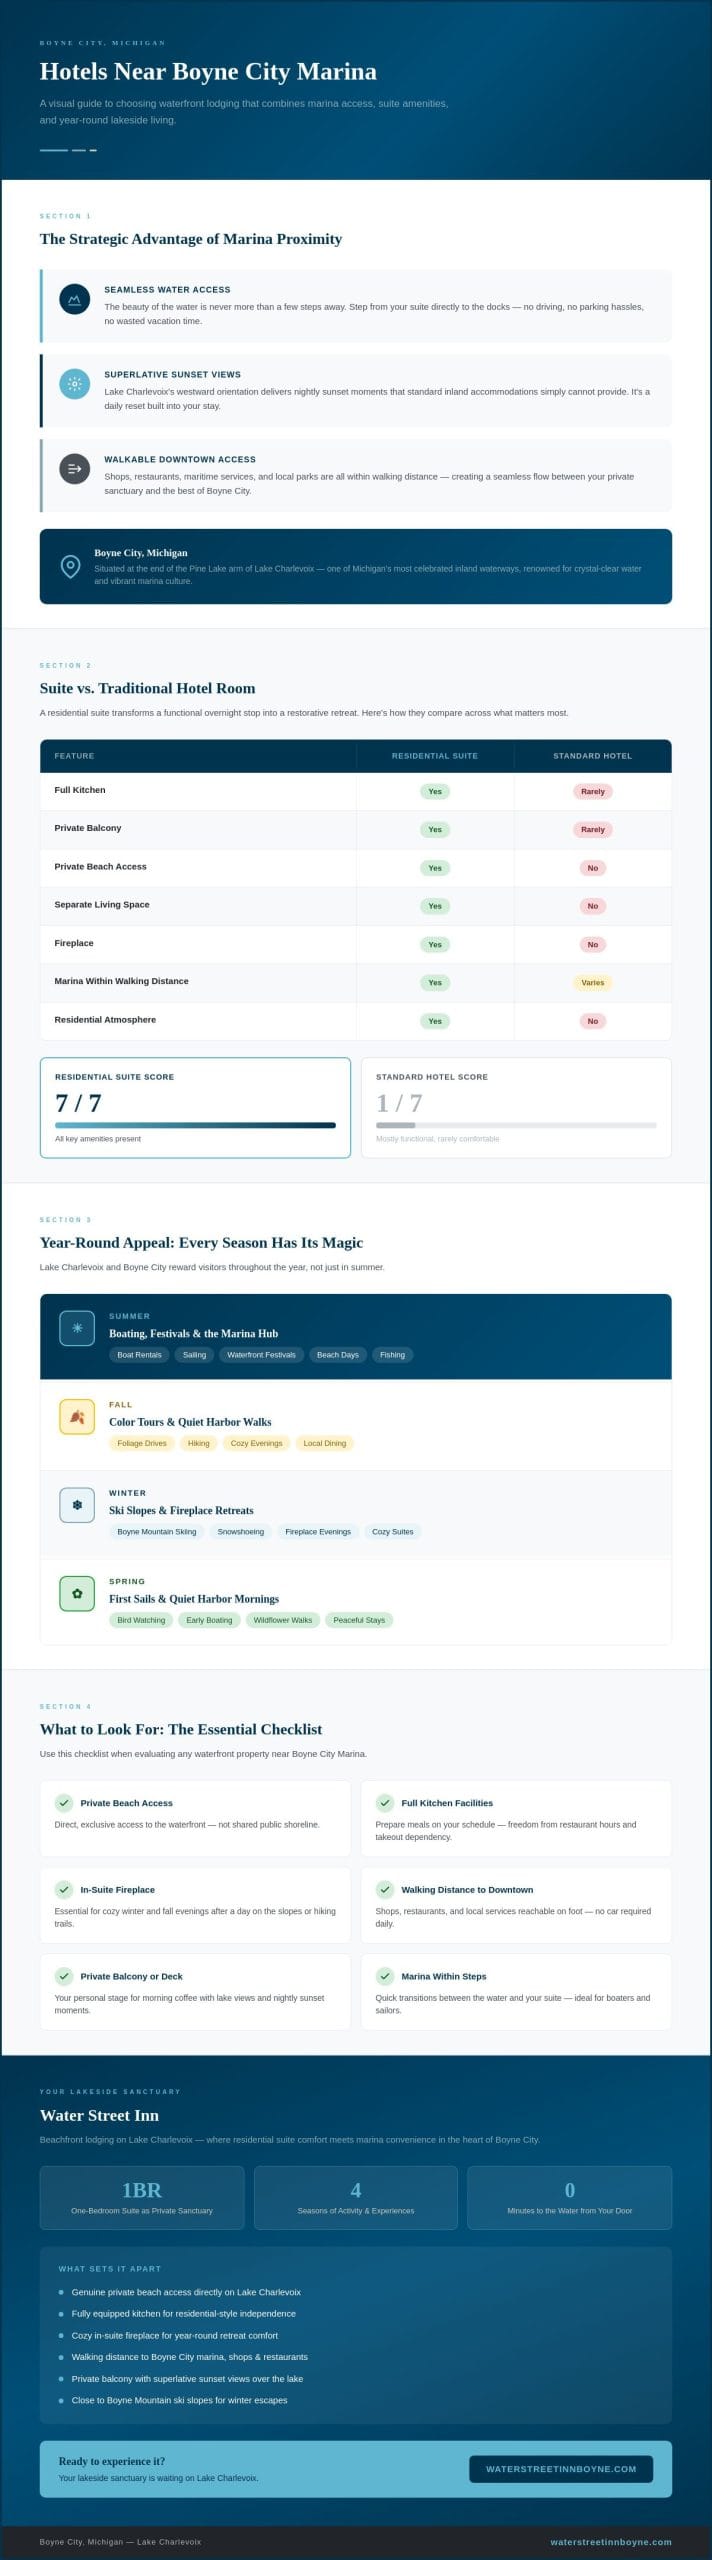Click the location pin icon for Boyne City
Viewport: 712px width, 2560px height.
pyautogui.click(x=70, y=567)
